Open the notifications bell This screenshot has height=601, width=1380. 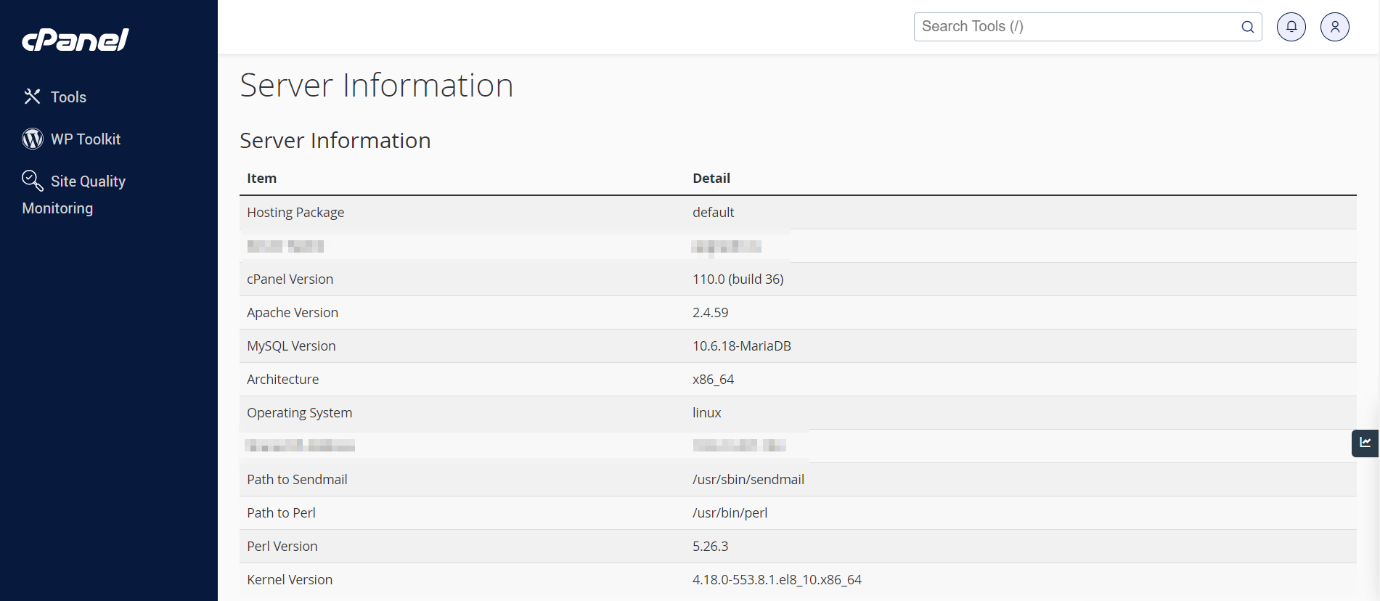(1291, 27)
